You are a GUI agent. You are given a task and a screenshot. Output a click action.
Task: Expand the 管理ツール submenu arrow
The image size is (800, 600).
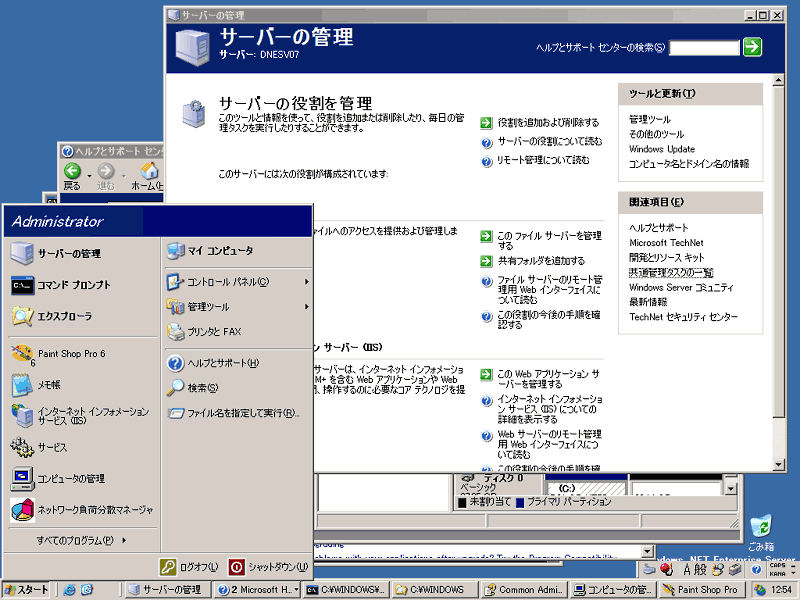click(306, 307)
